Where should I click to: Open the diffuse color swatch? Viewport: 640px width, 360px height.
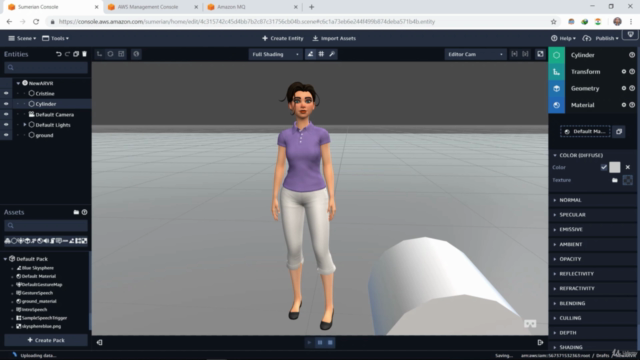click(615, 167)
